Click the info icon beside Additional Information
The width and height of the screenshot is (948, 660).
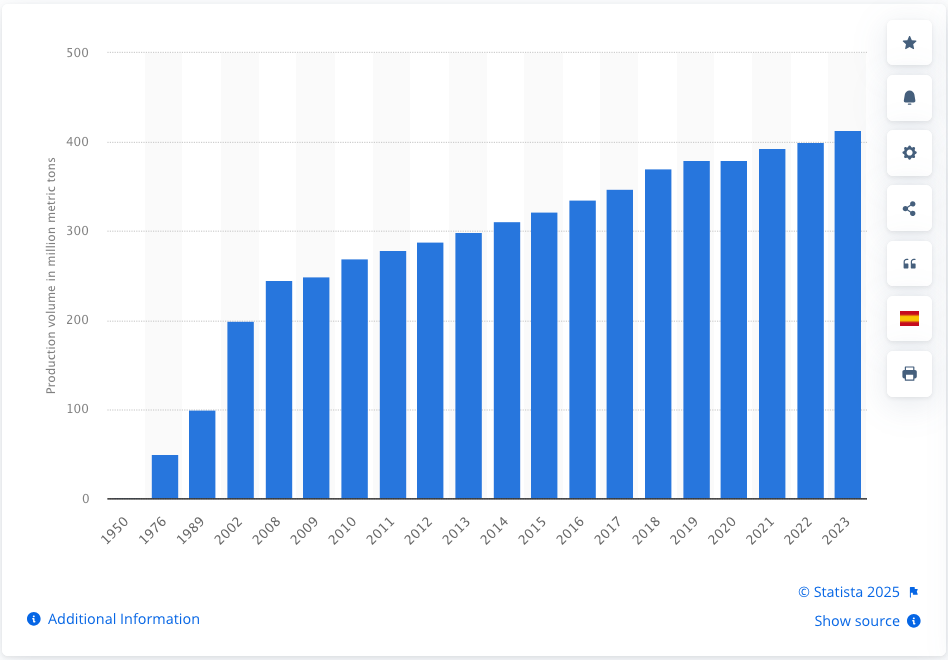click(34, 619)
